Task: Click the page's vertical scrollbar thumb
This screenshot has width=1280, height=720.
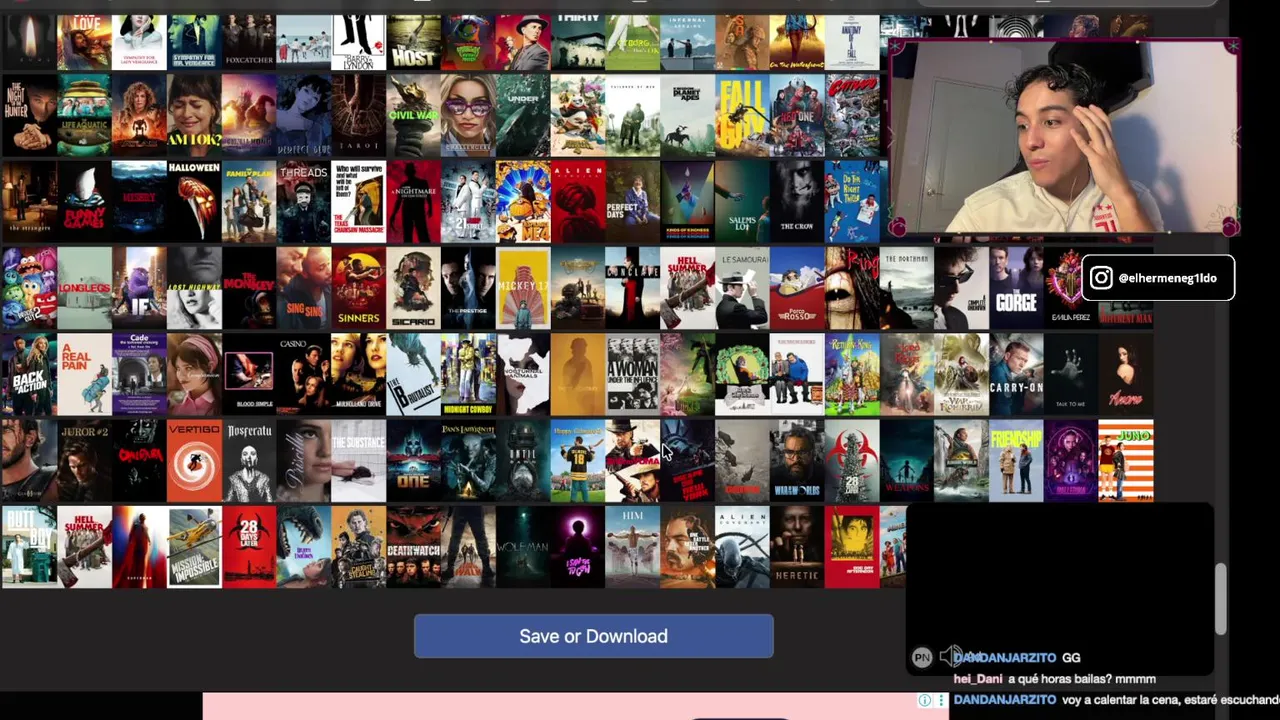Action: pos(1221,598)
